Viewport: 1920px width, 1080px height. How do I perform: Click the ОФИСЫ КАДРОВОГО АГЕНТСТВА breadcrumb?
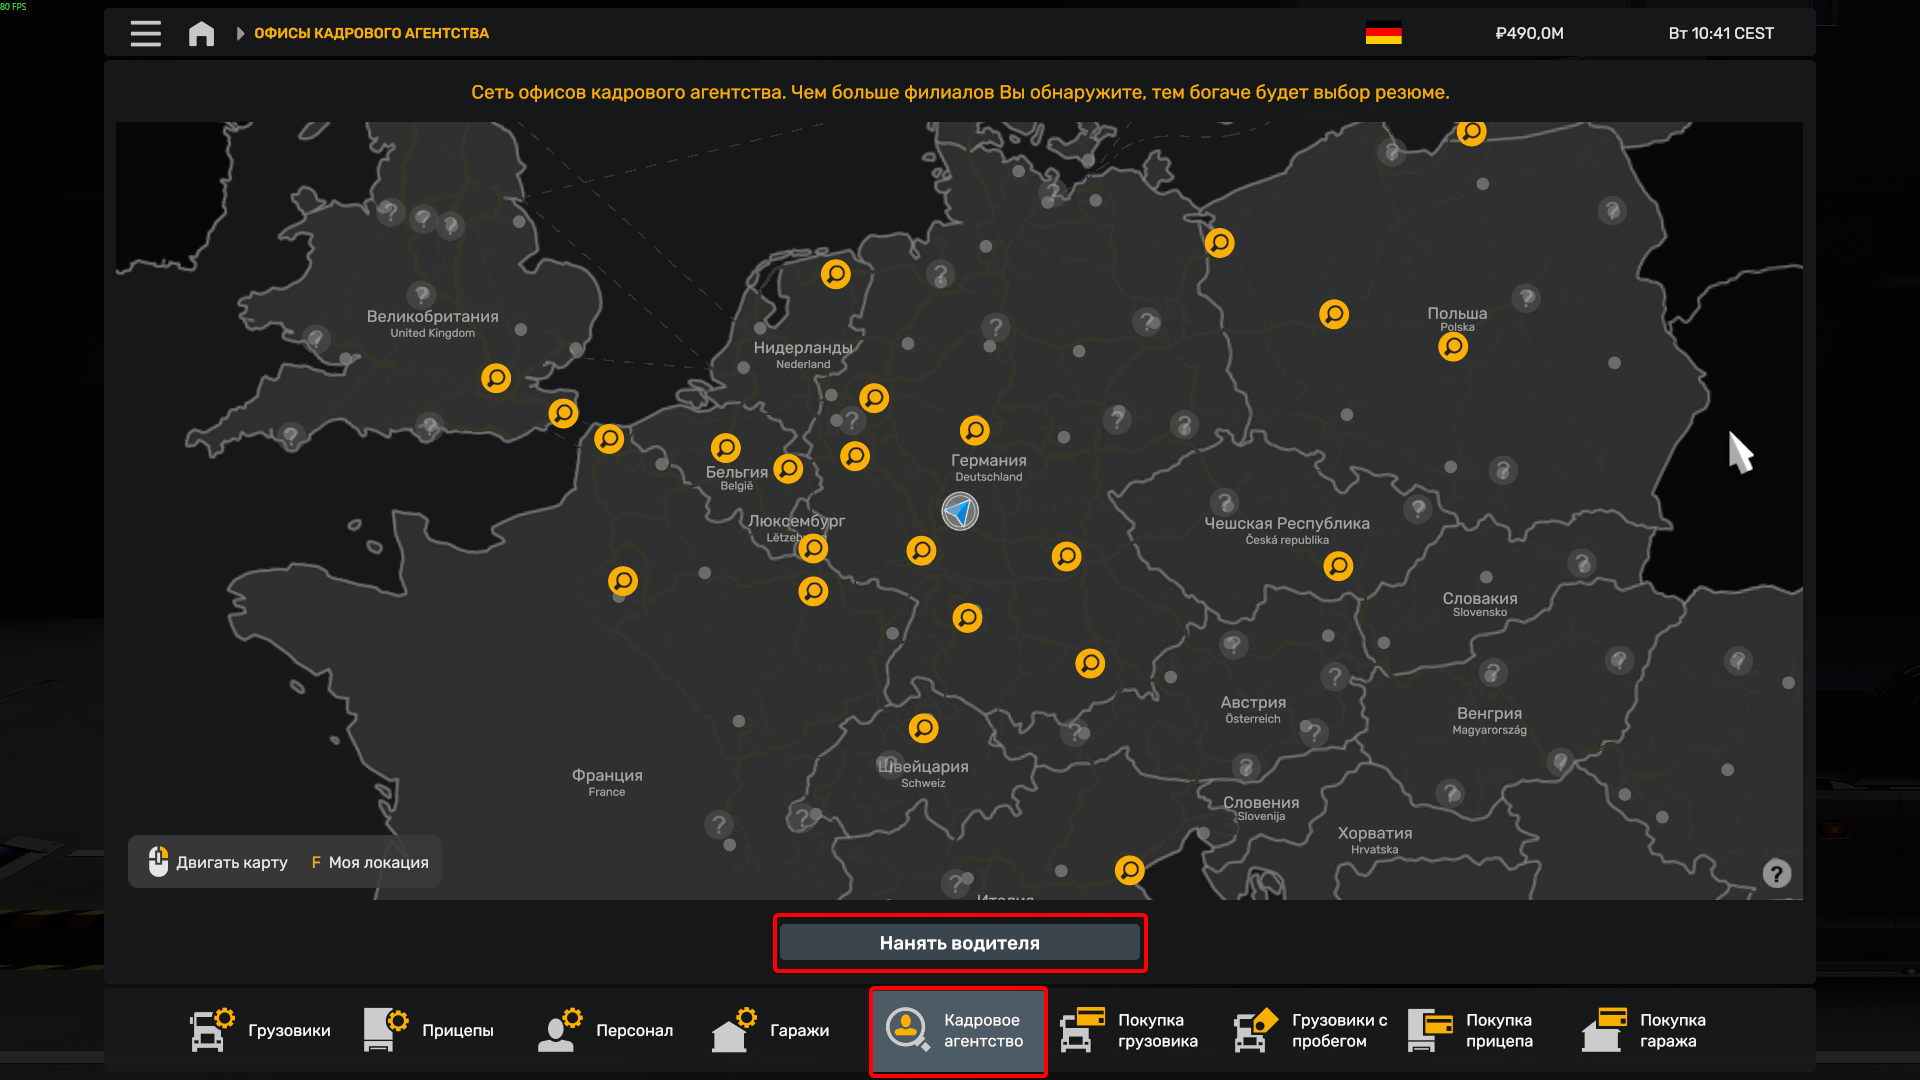(371, 33)
